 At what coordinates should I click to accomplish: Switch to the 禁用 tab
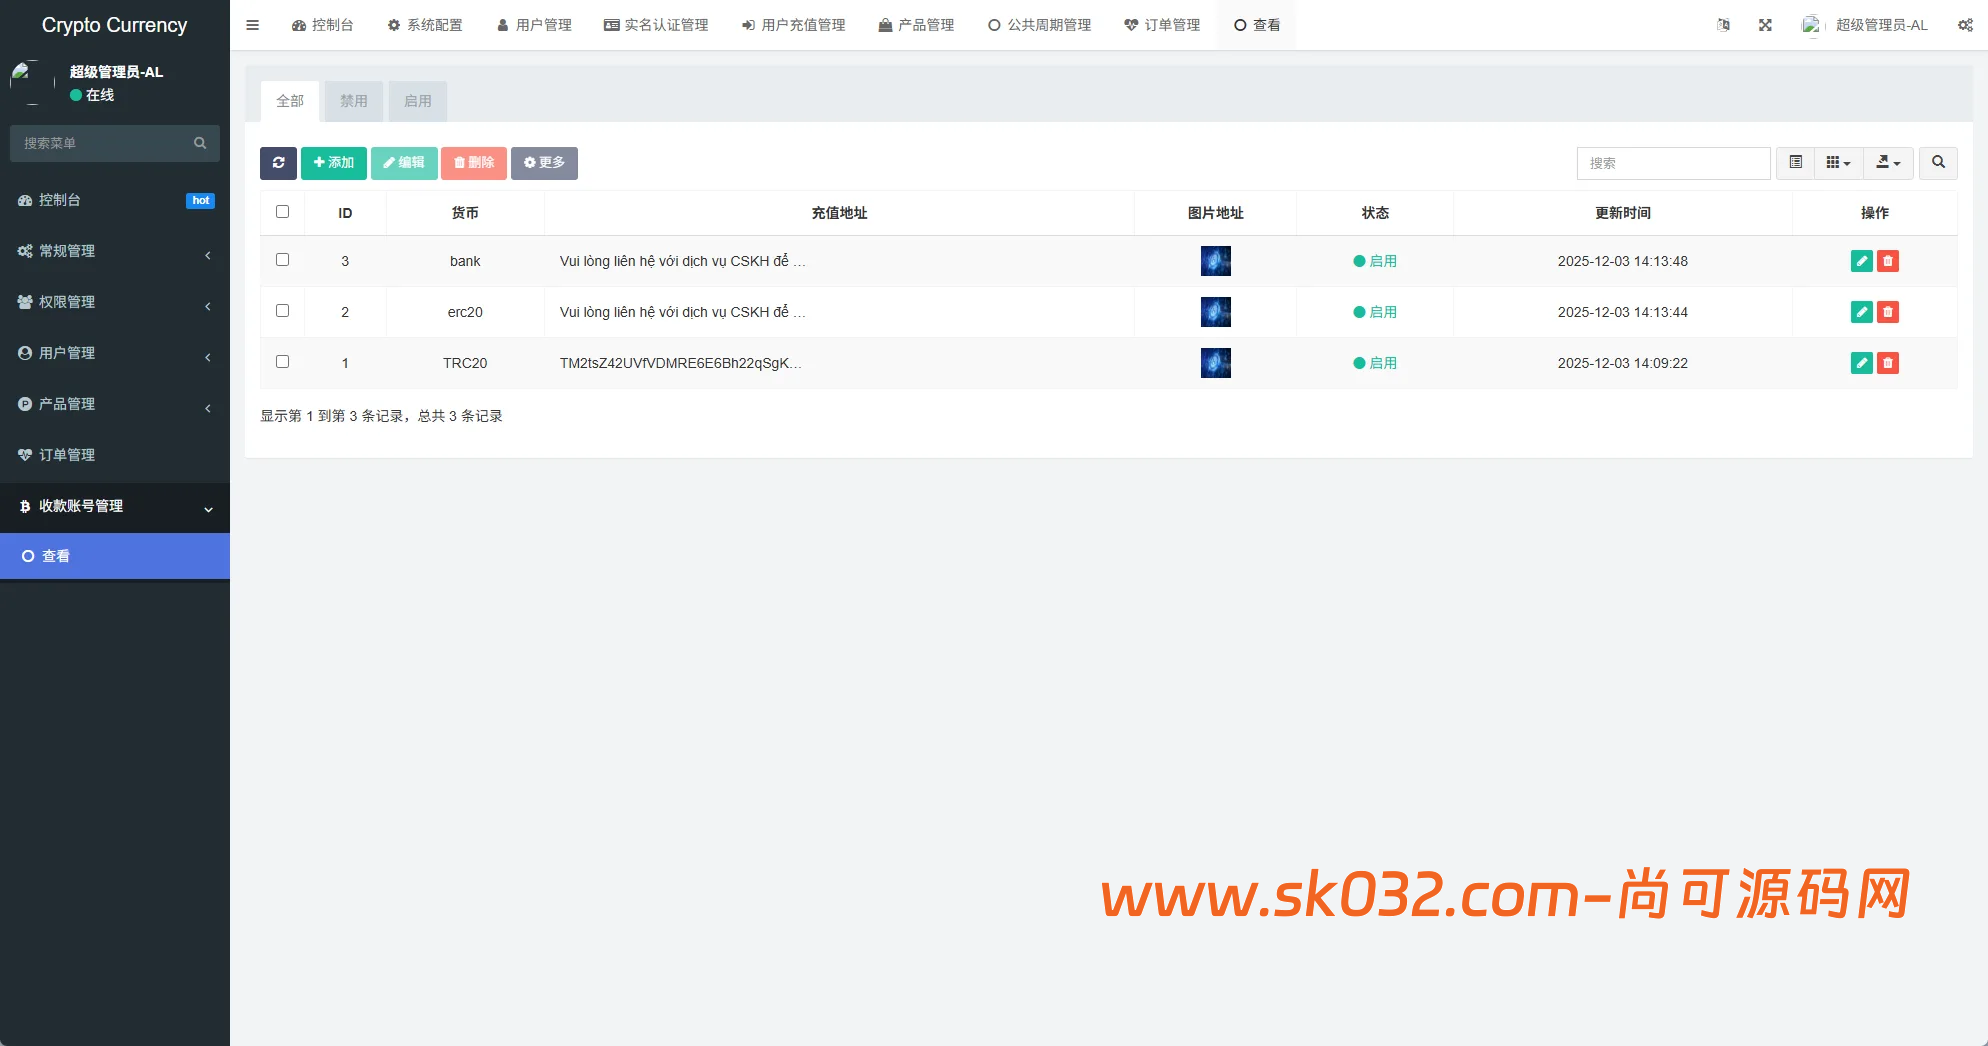click(353, 101)
